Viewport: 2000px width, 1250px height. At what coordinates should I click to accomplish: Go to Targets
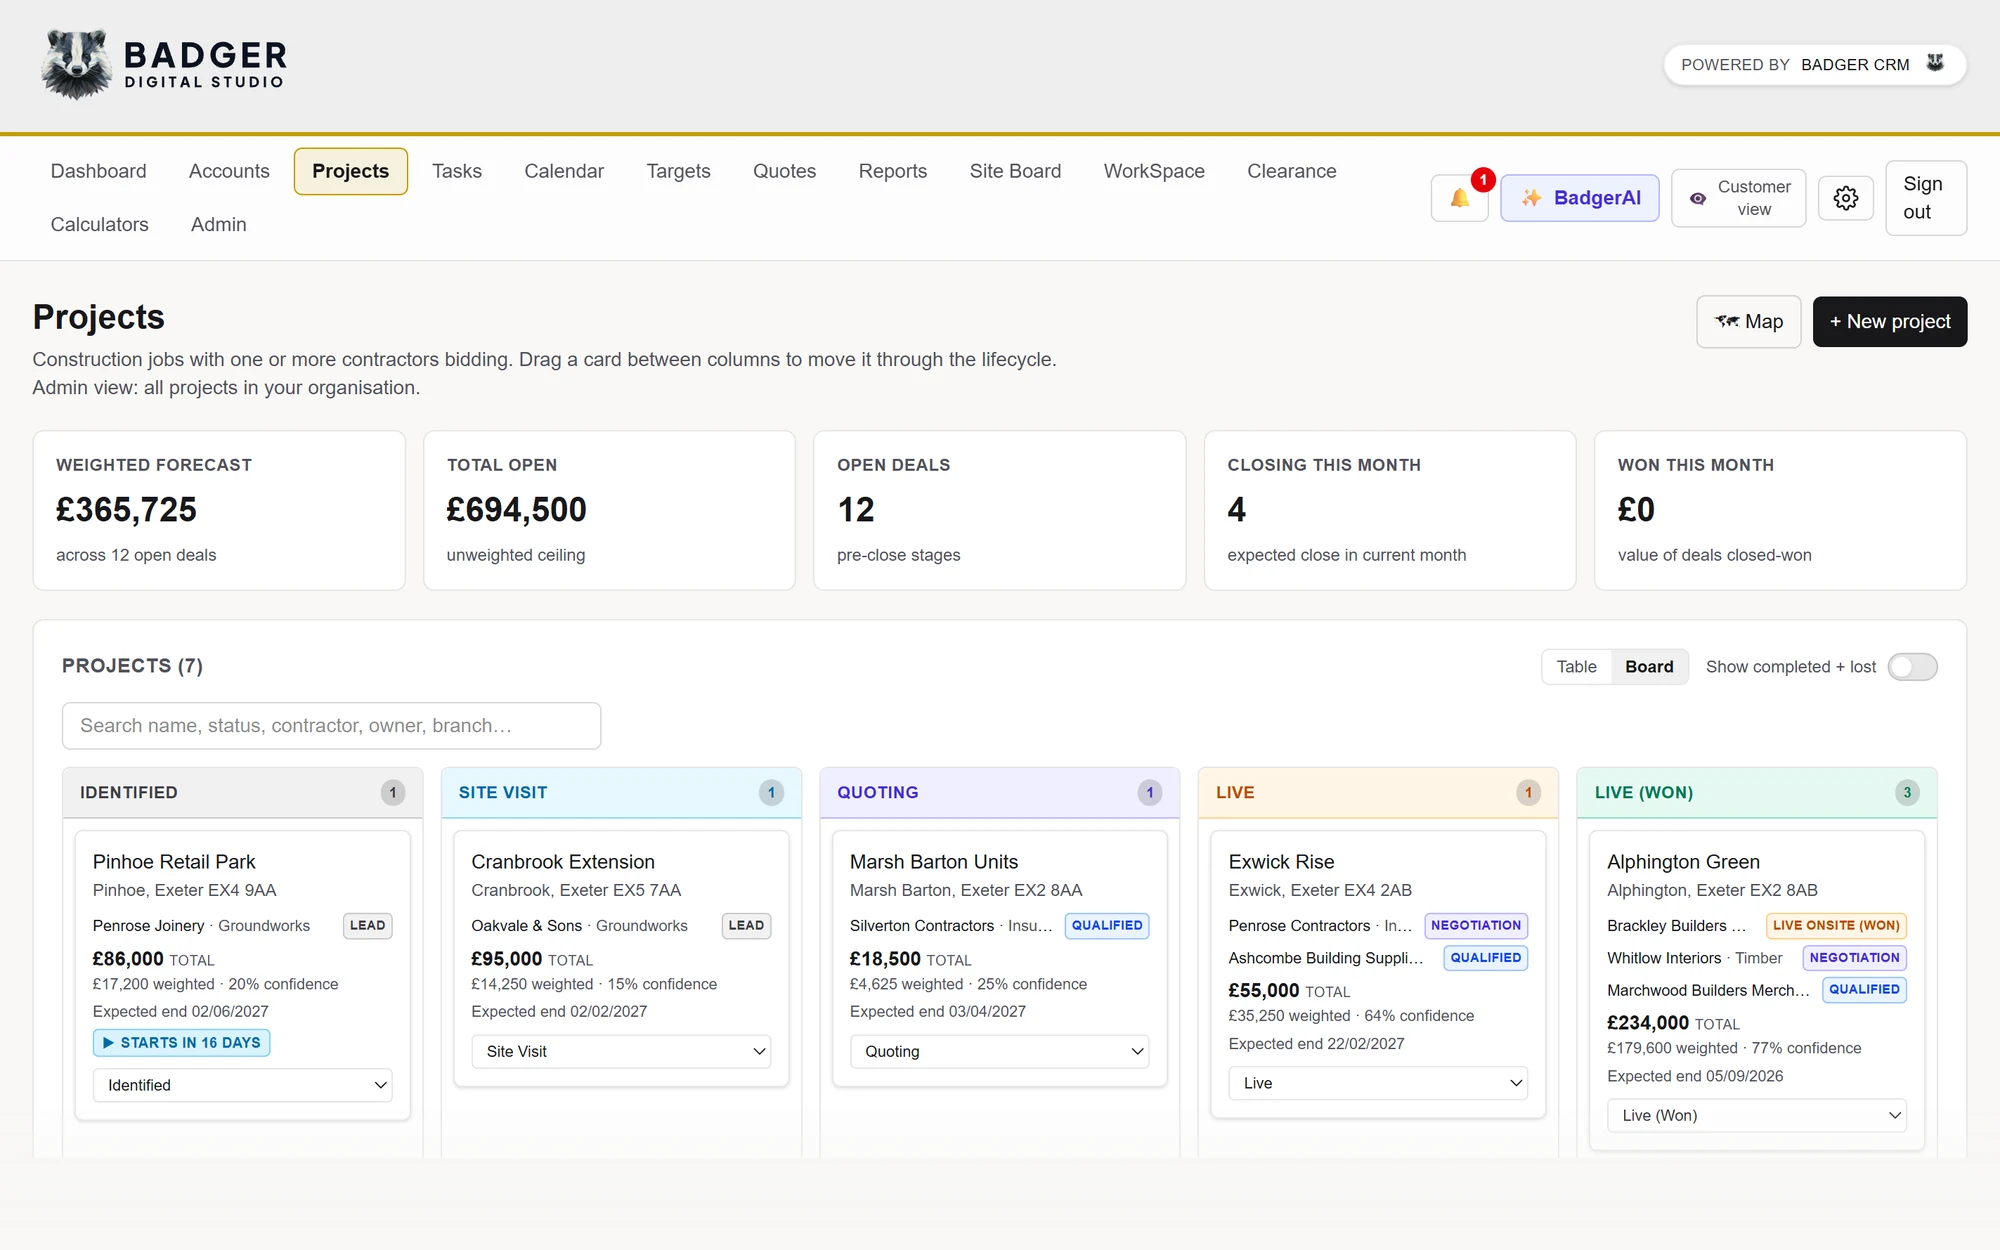678,171
